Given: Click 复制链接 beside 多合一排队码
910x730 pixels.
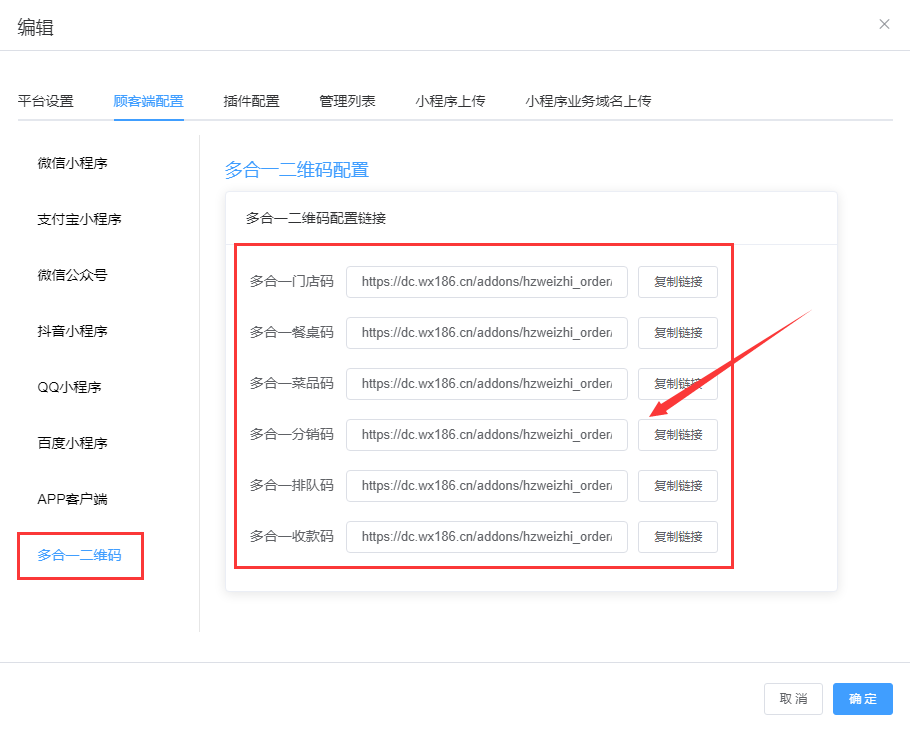Looking at the screenshot, I should click(x=678, y=486).
